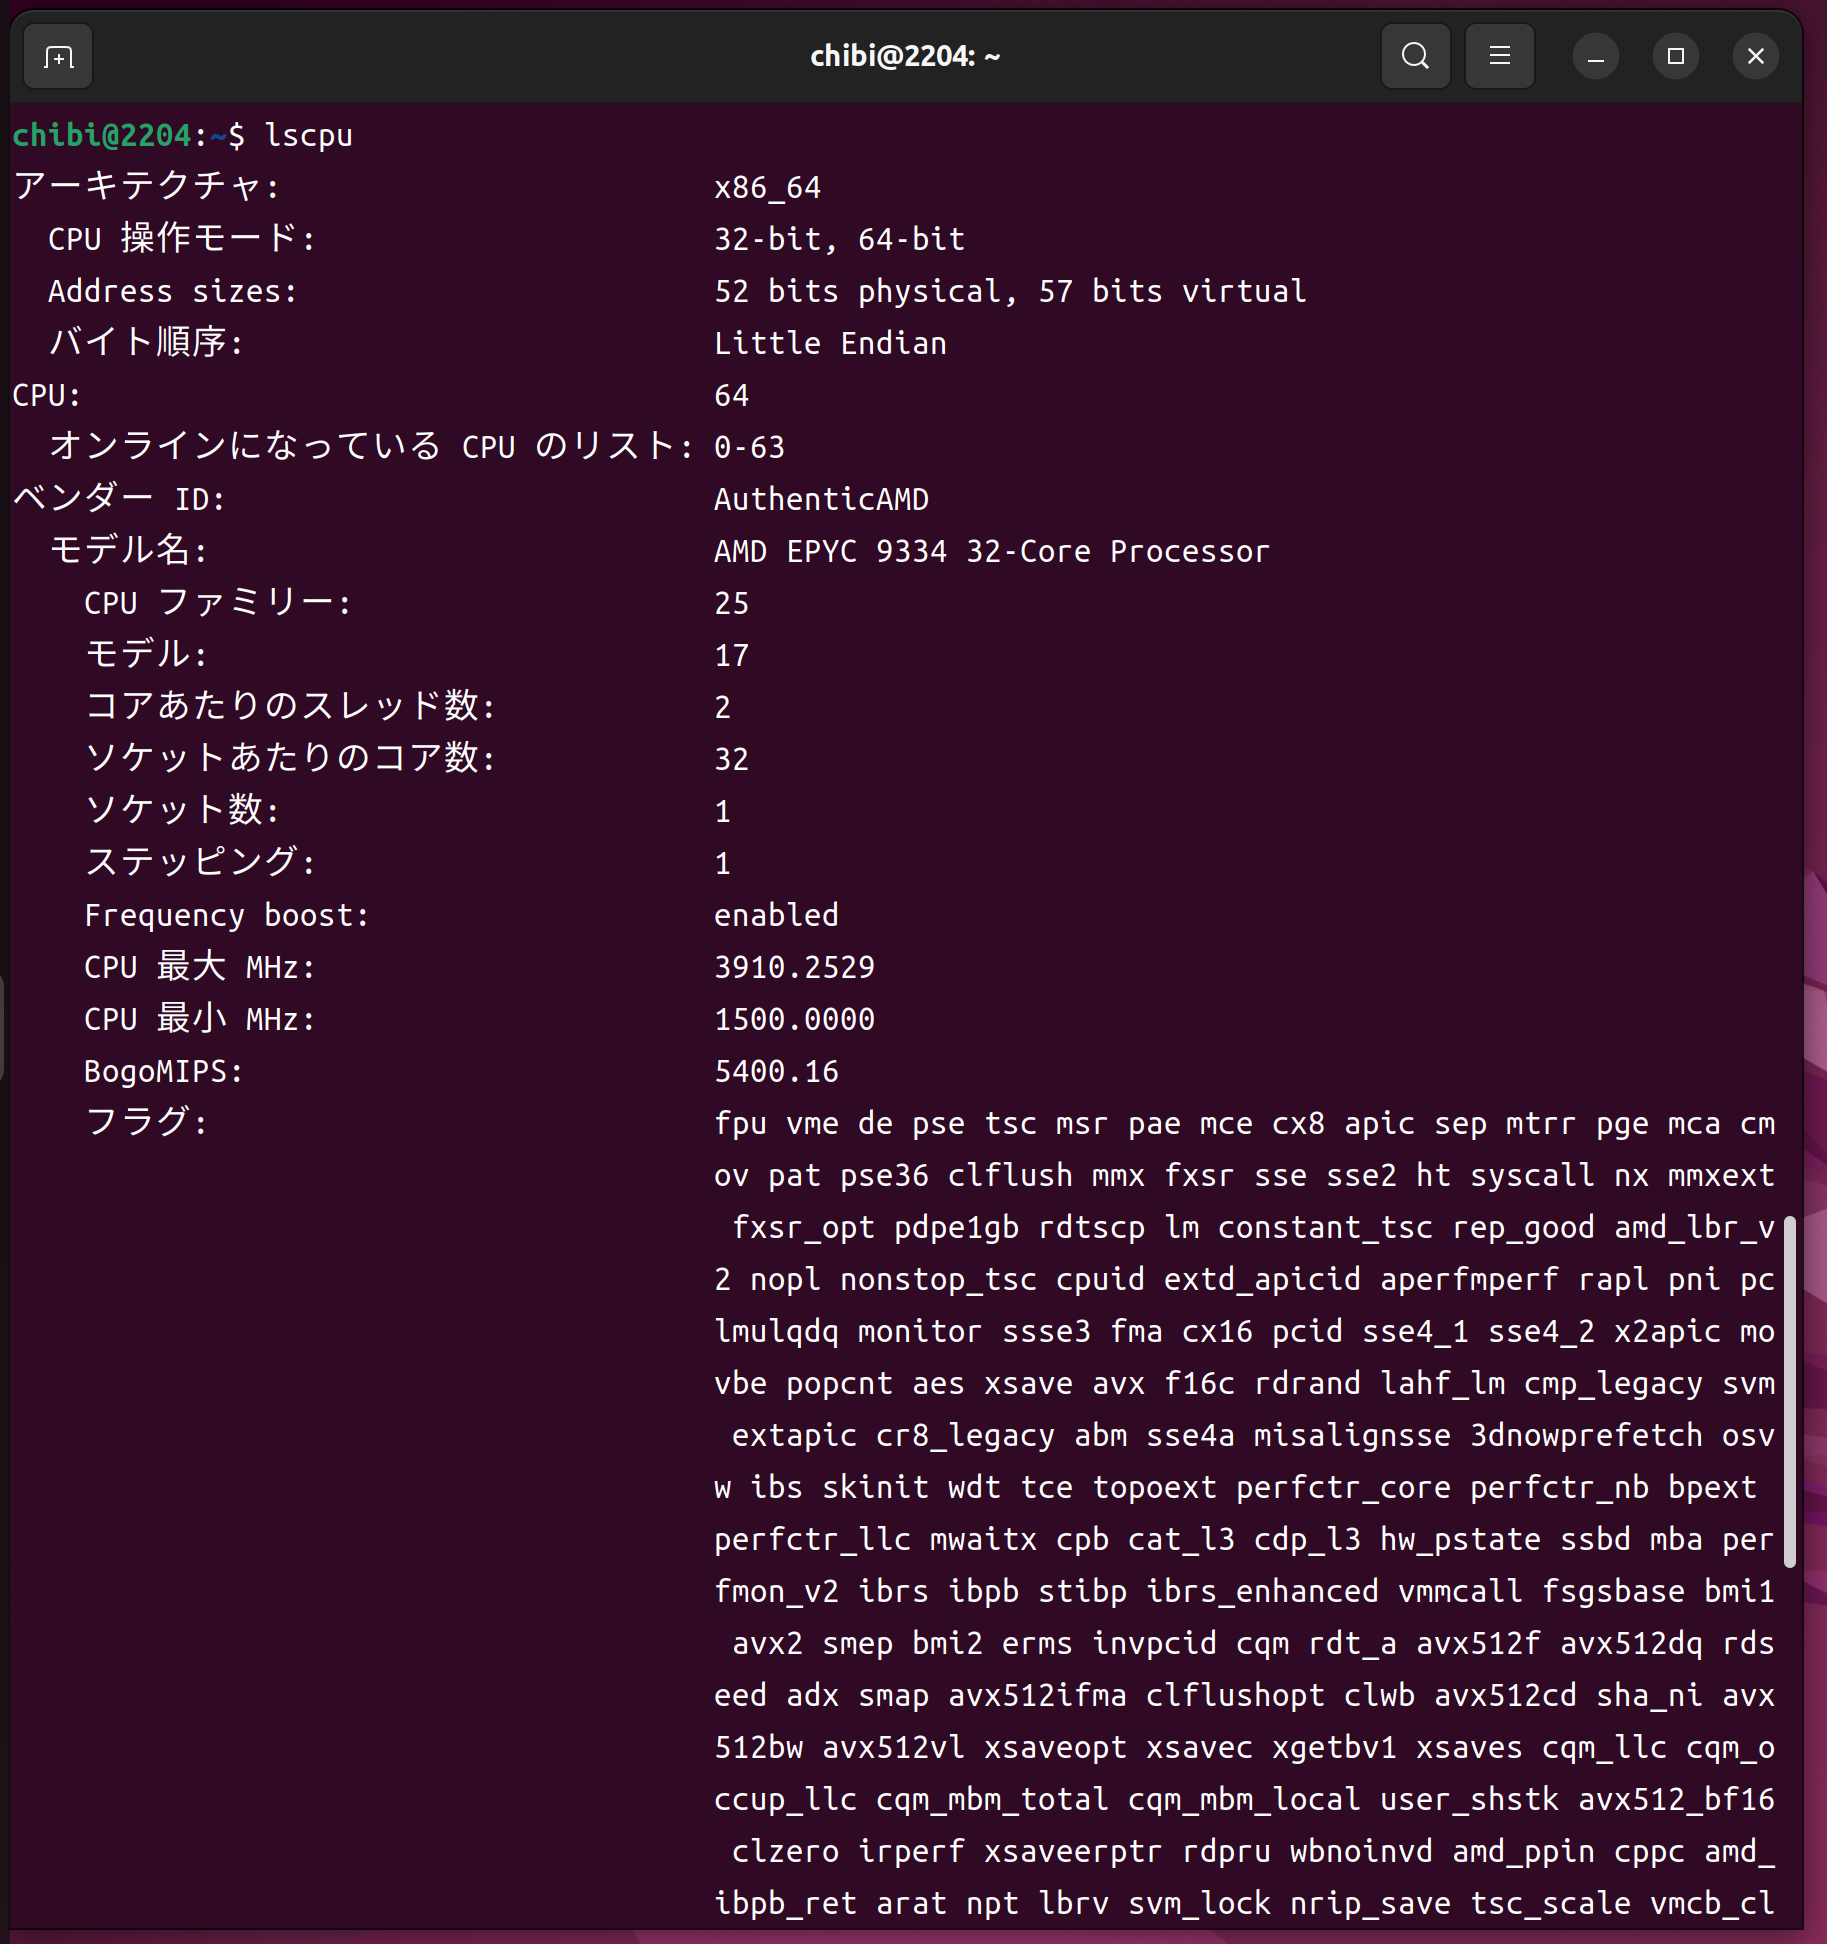
Task: Click the lscpu command text
Action: 308,135
